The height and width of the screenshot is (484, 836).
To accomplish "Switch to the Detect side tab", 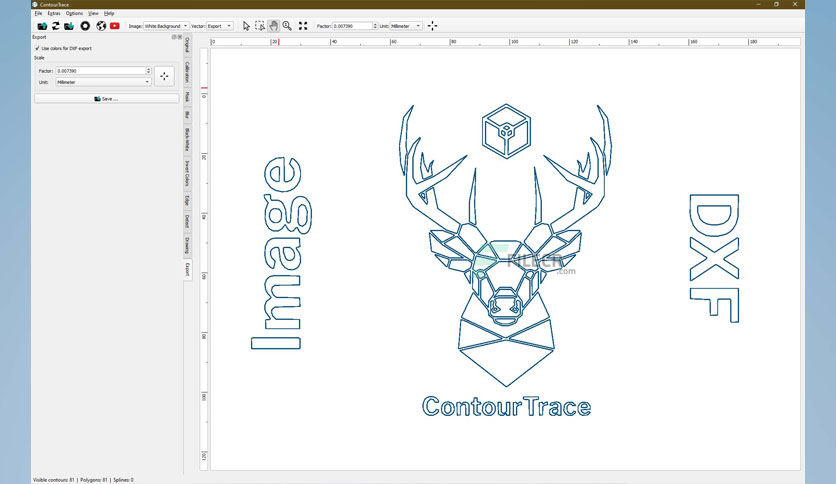I will pos(187,221).
